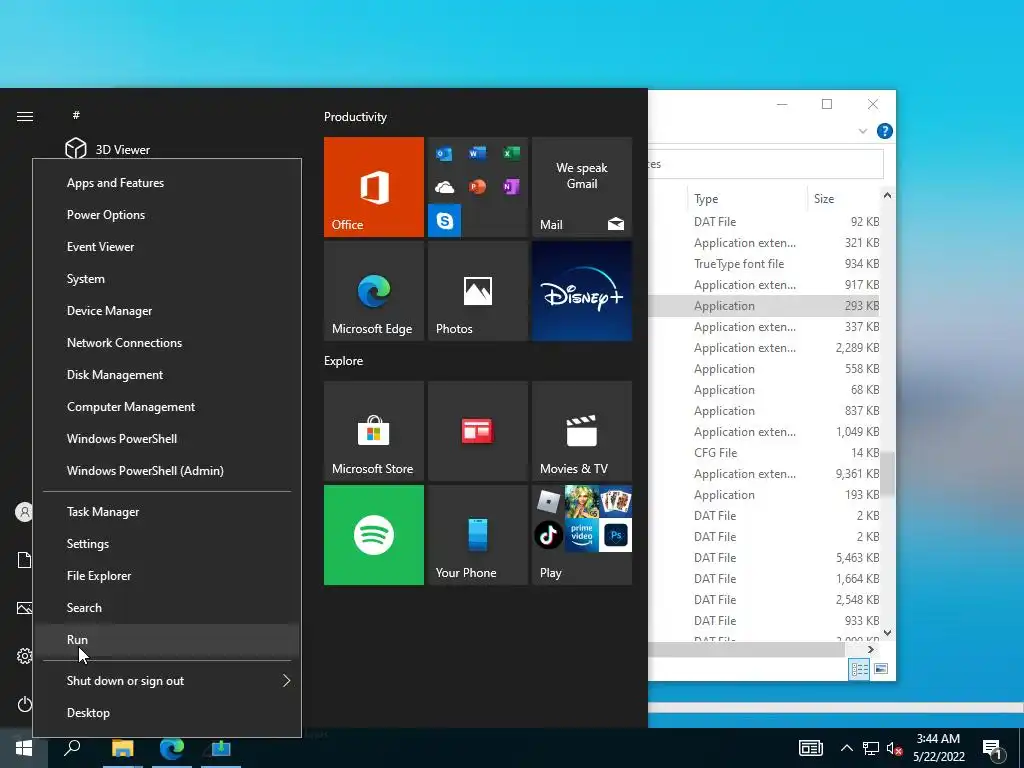Click the Power icon in Start sidebar

click(x=24, y=704)
